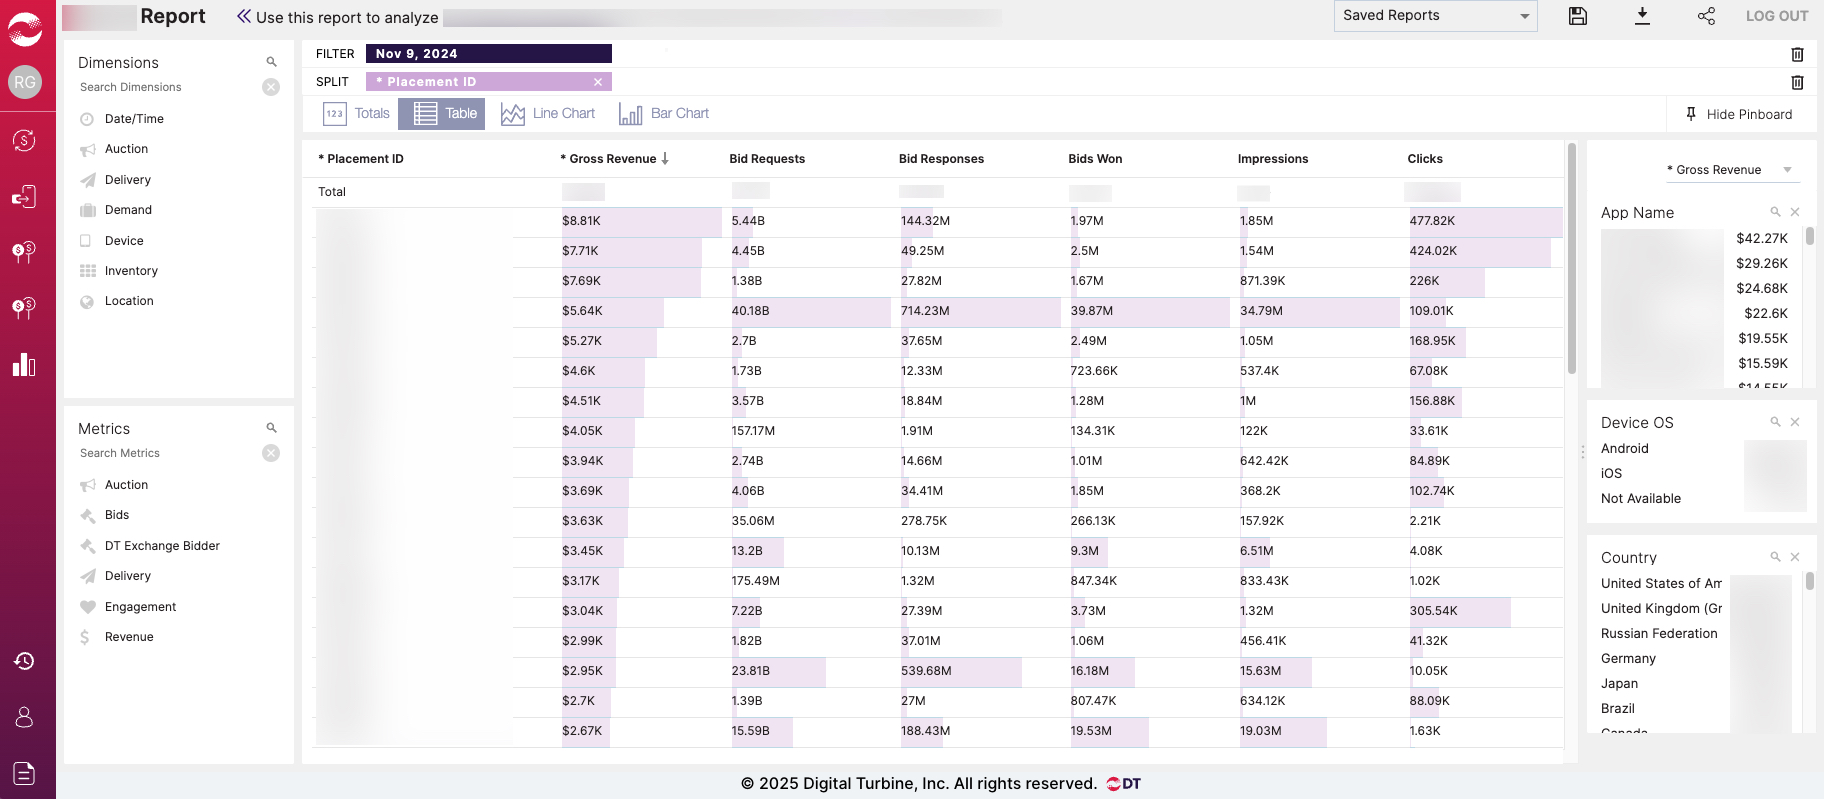Delete the filter row using its trash icon
This screenshot has width=1824, height=799.
point(1797,54)
